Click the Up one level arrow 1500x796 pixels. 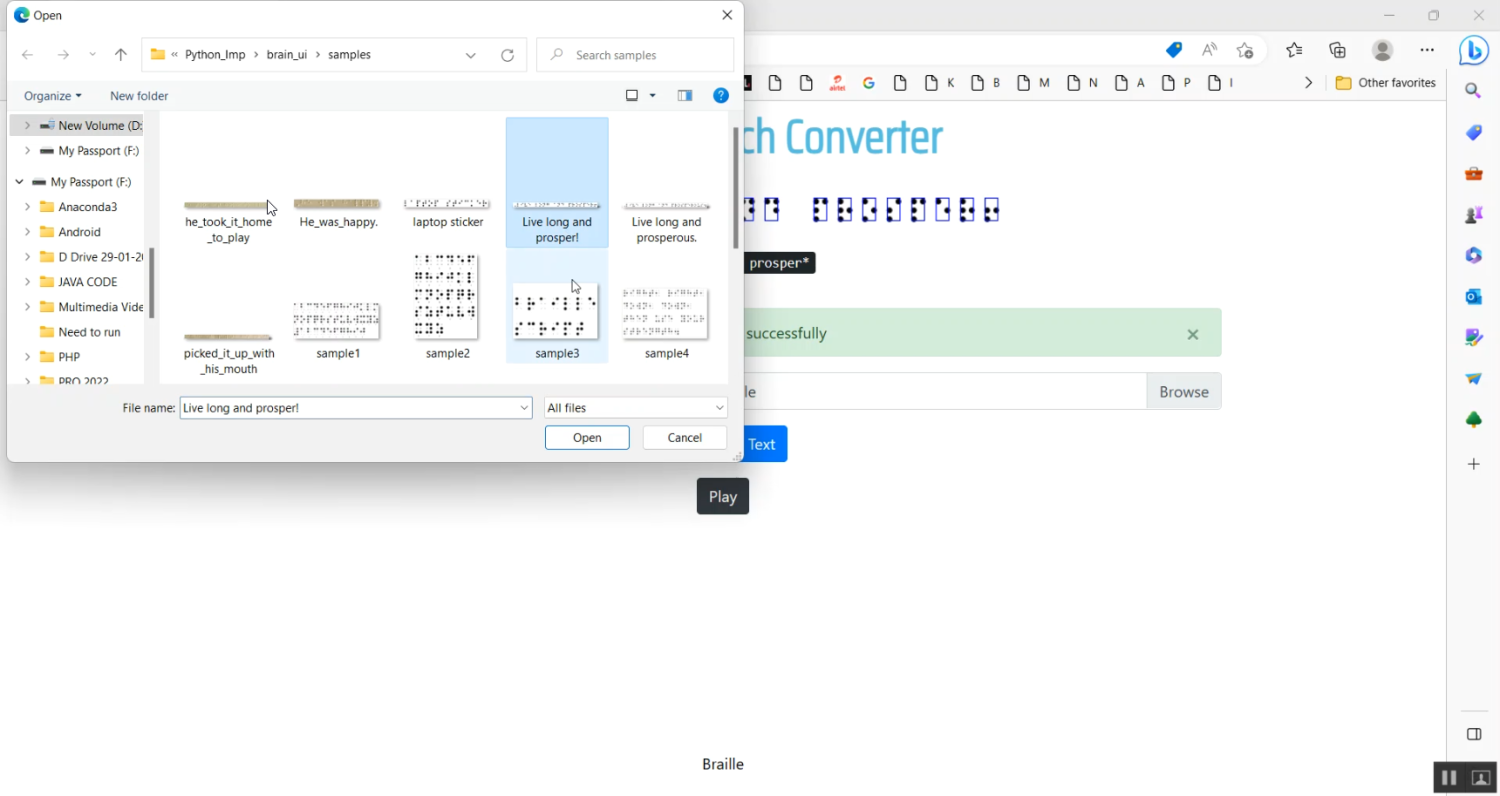121,55
